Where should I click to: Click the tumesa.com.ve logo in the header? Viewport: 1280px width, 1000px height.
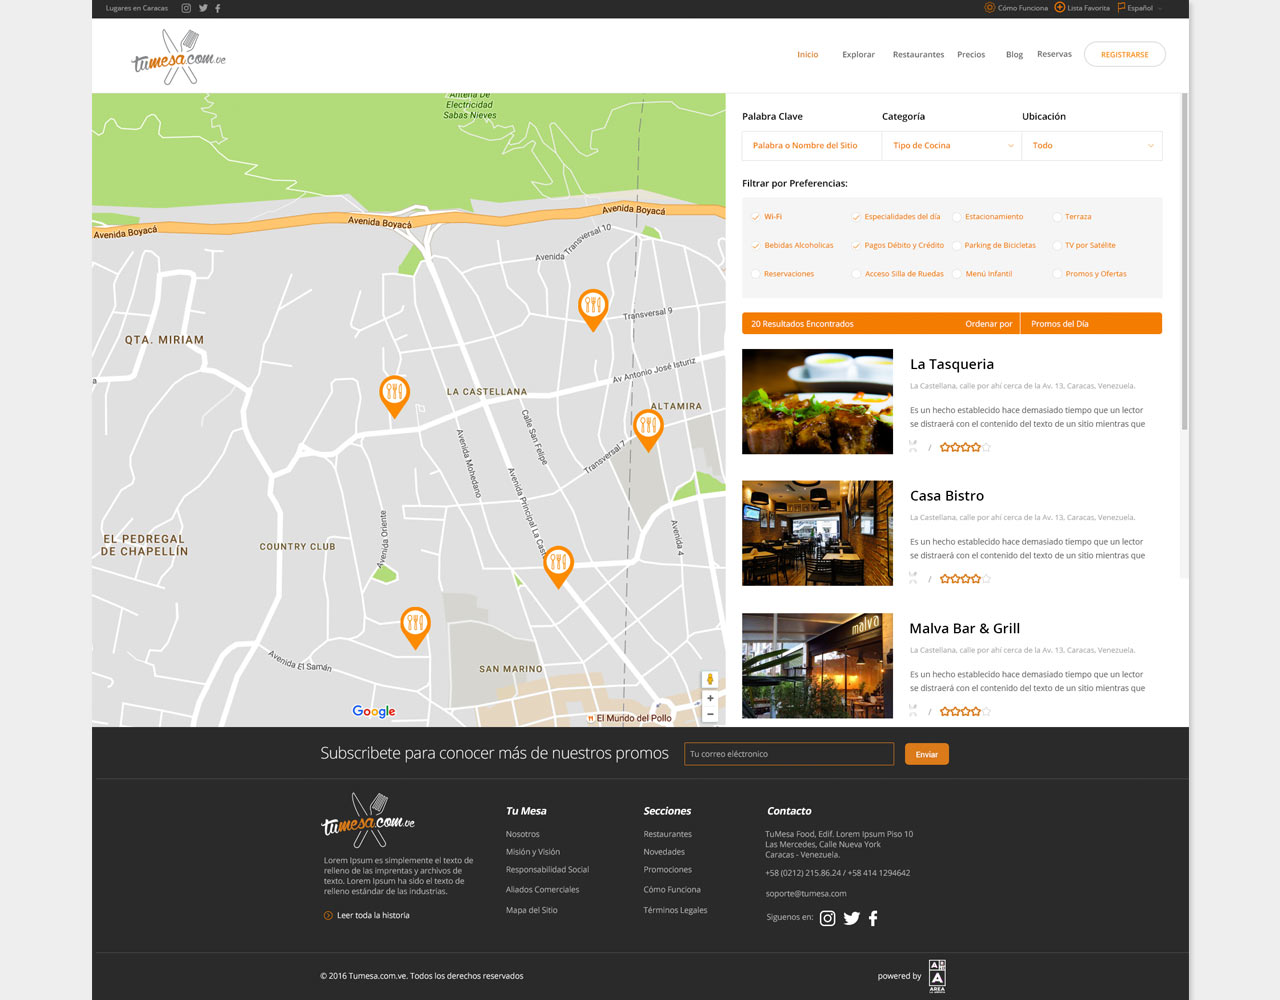point(179,57)
